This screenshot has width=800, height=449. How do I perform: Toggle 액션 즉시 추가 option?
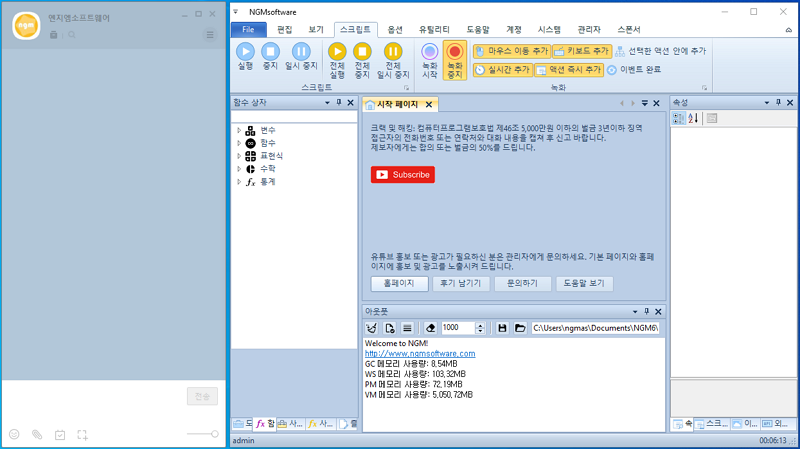(x=569, y=69)
